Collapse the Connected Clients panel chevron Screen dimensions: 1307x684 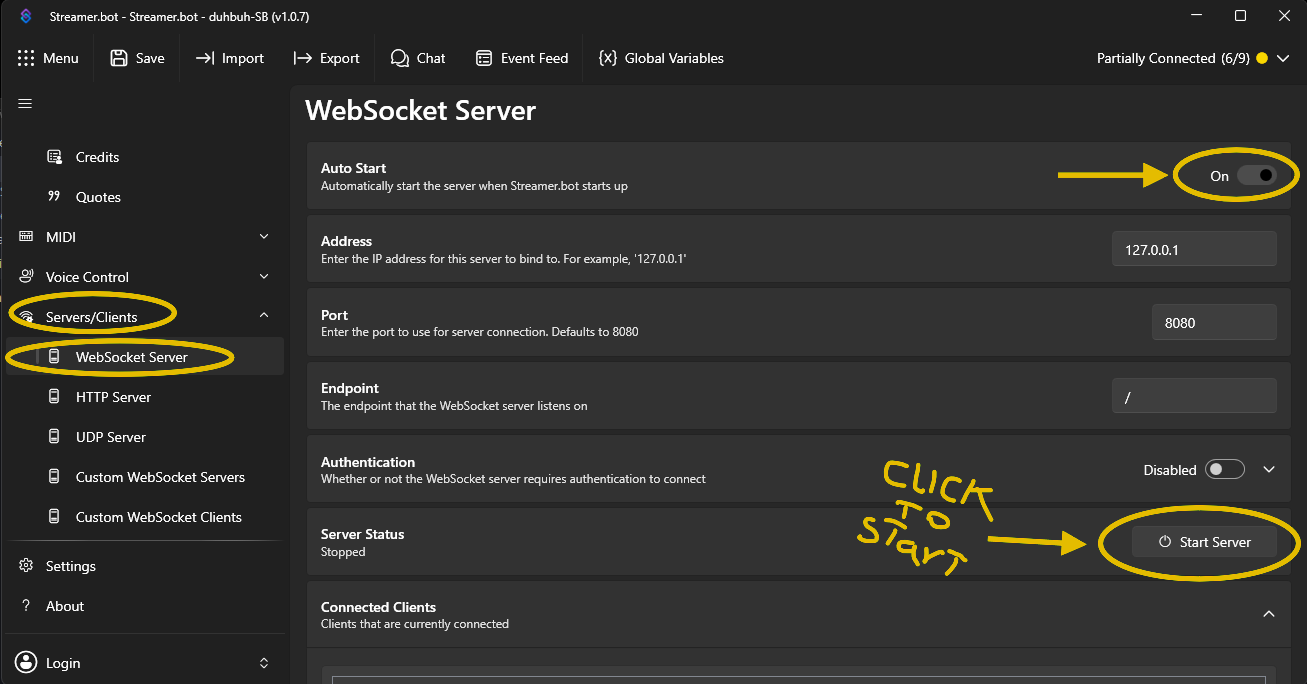click(x=1269, y=614)
